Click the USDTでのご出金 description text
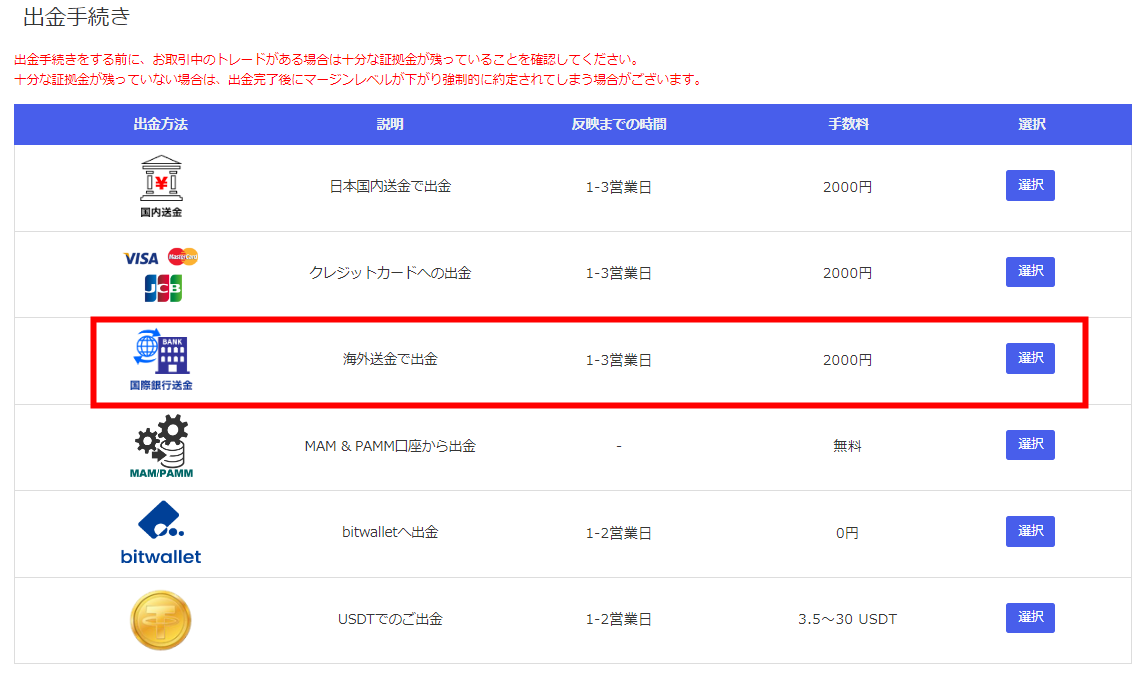Image resolution: width=1144 pixels, height=684 pixels. pyautogui.click(x=390, y=619)
